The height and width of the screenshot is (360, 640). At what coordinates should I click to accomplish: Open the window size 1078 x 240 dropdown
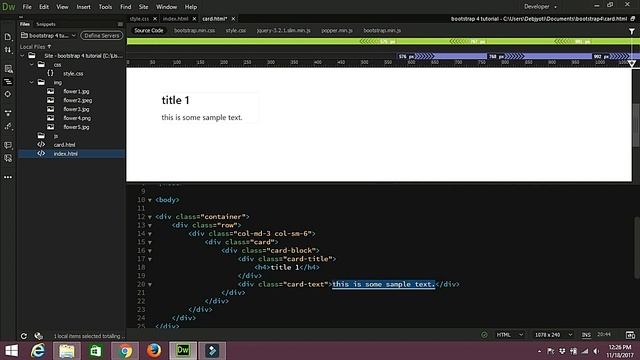click(x=553, y=335)
